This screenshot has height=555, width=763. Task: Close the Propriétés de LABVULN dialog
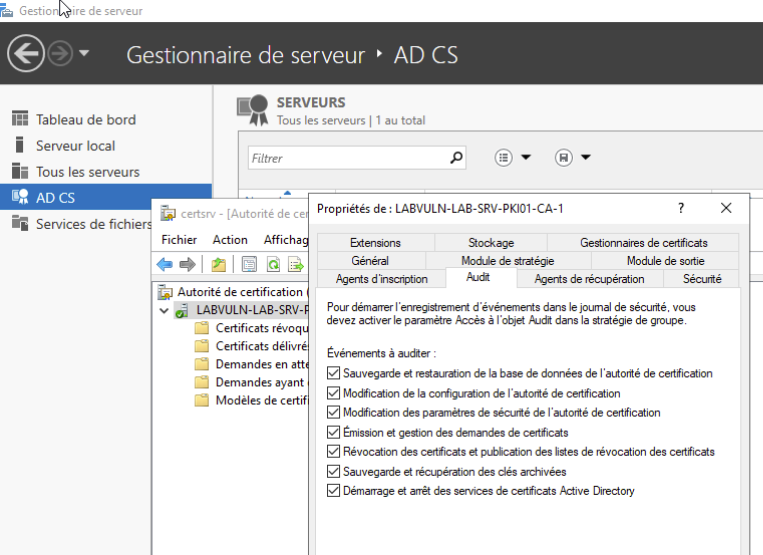726,208
